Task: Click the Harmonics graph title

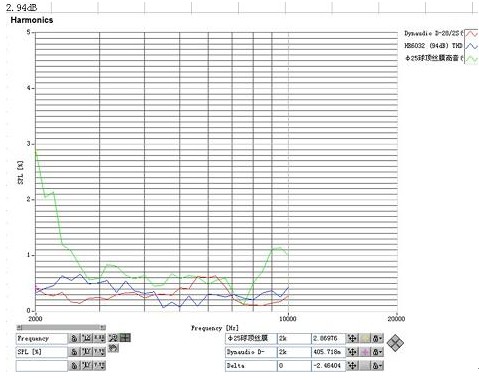Action: pyautogui.click(x=32, y=20)
